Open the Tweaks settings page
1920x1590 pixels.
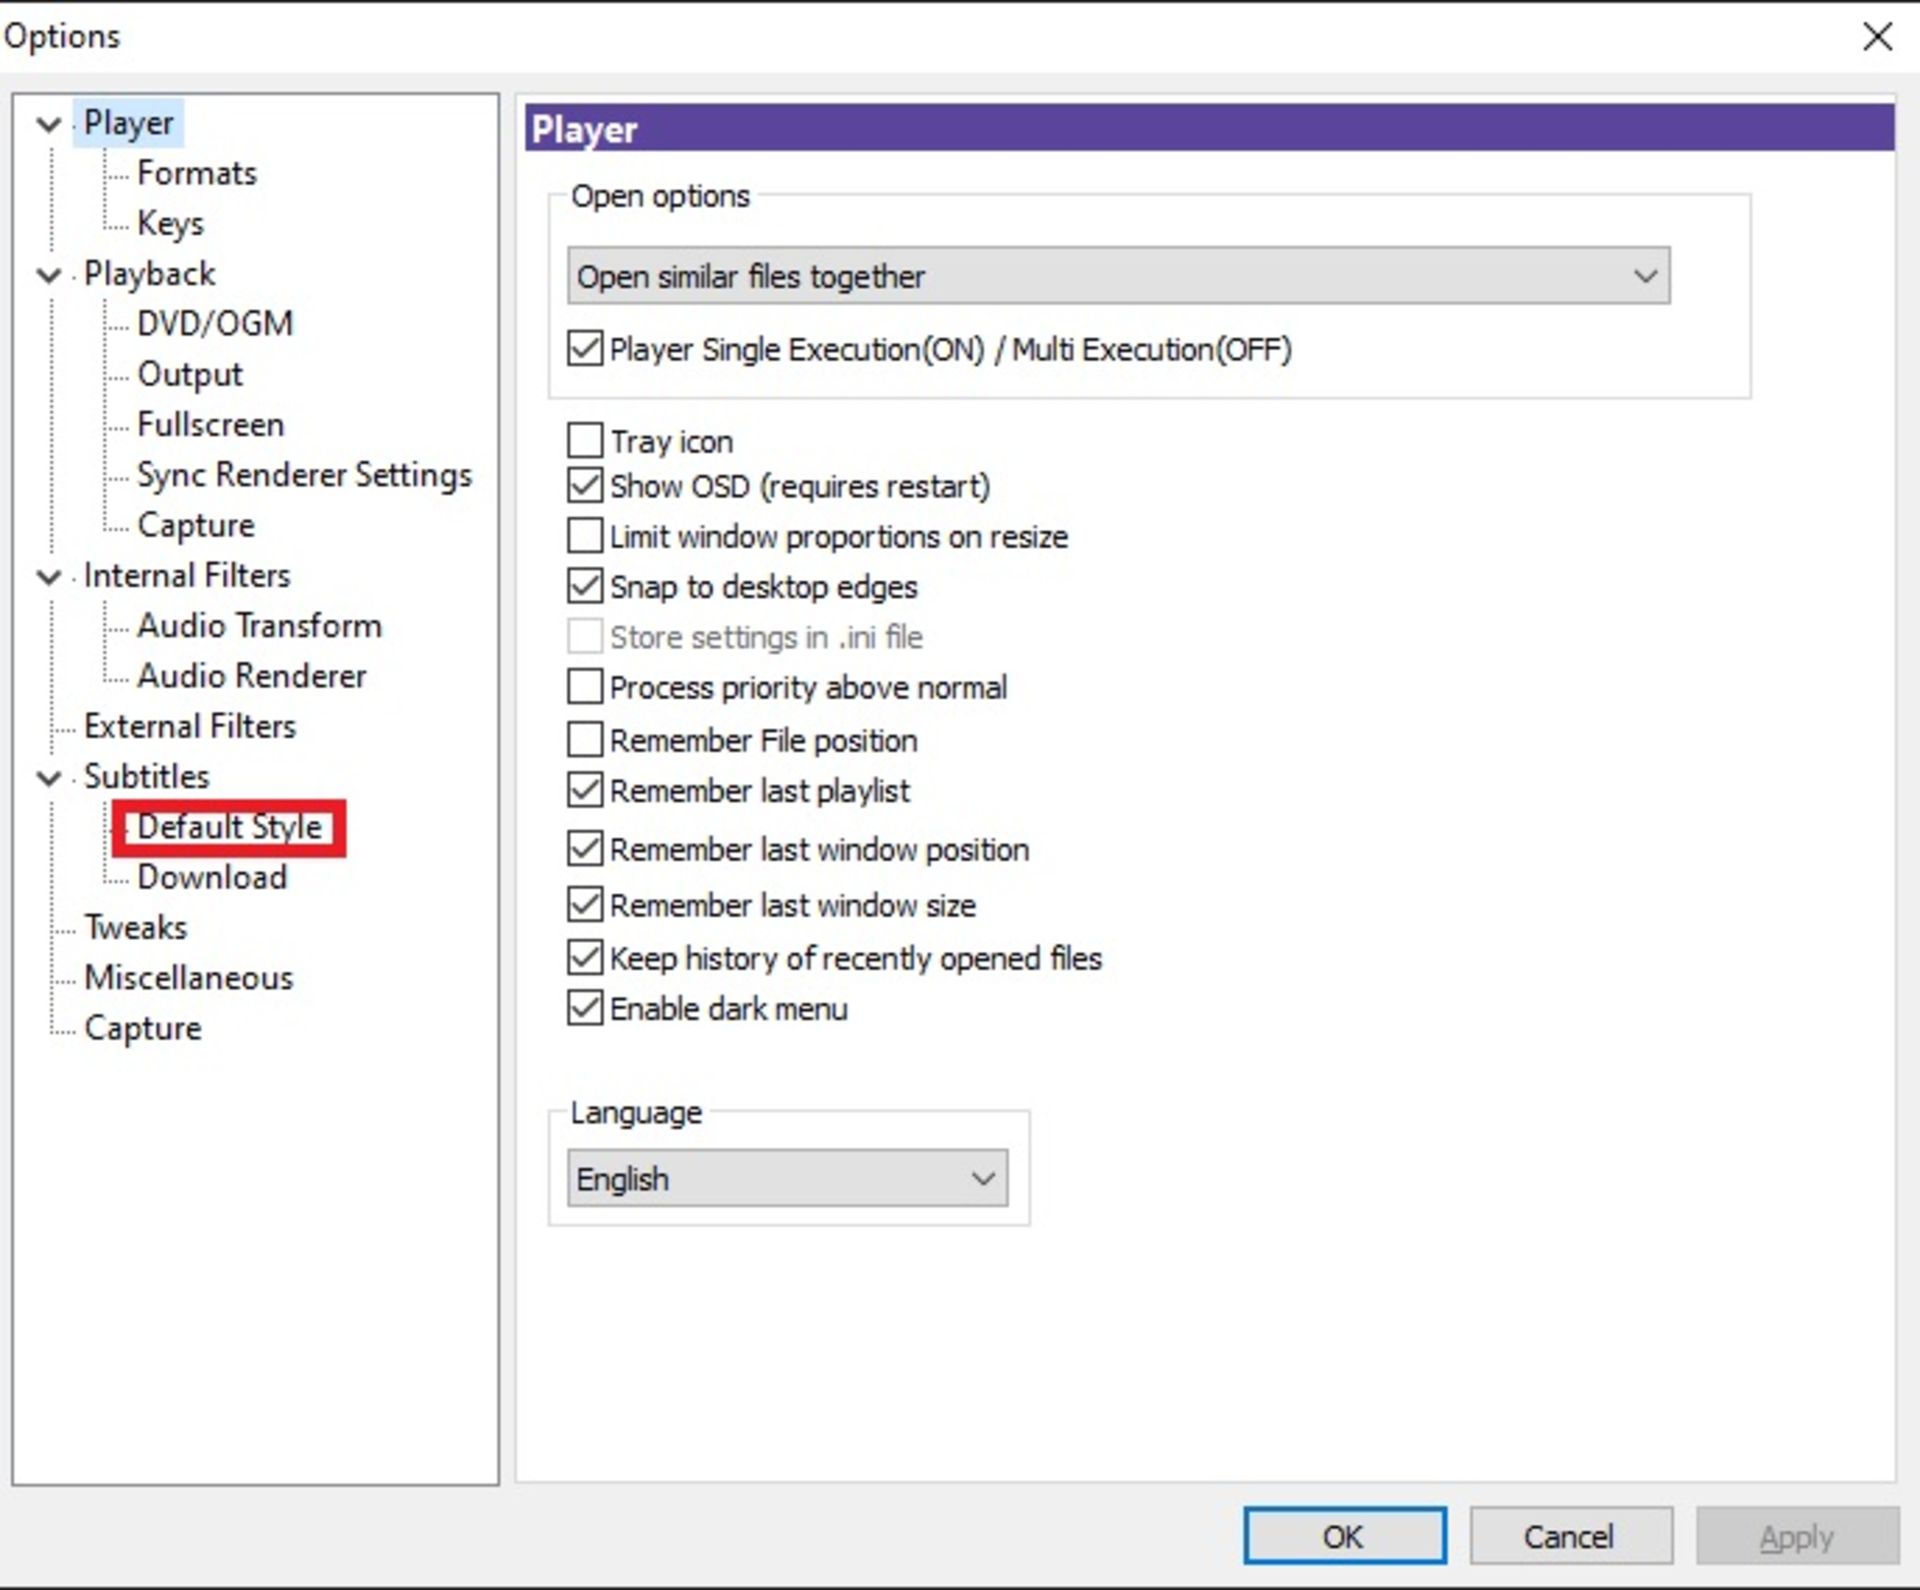click(135, 928)
